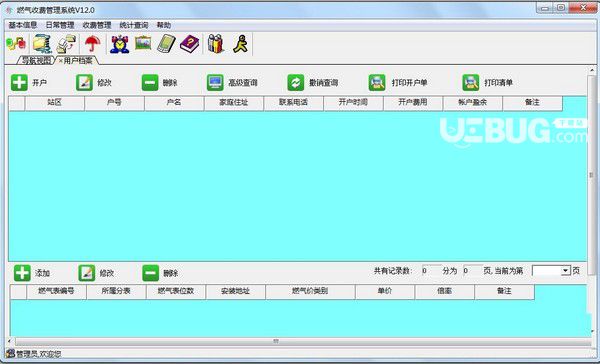Click the yellow running man exit icon

(241, 44)
